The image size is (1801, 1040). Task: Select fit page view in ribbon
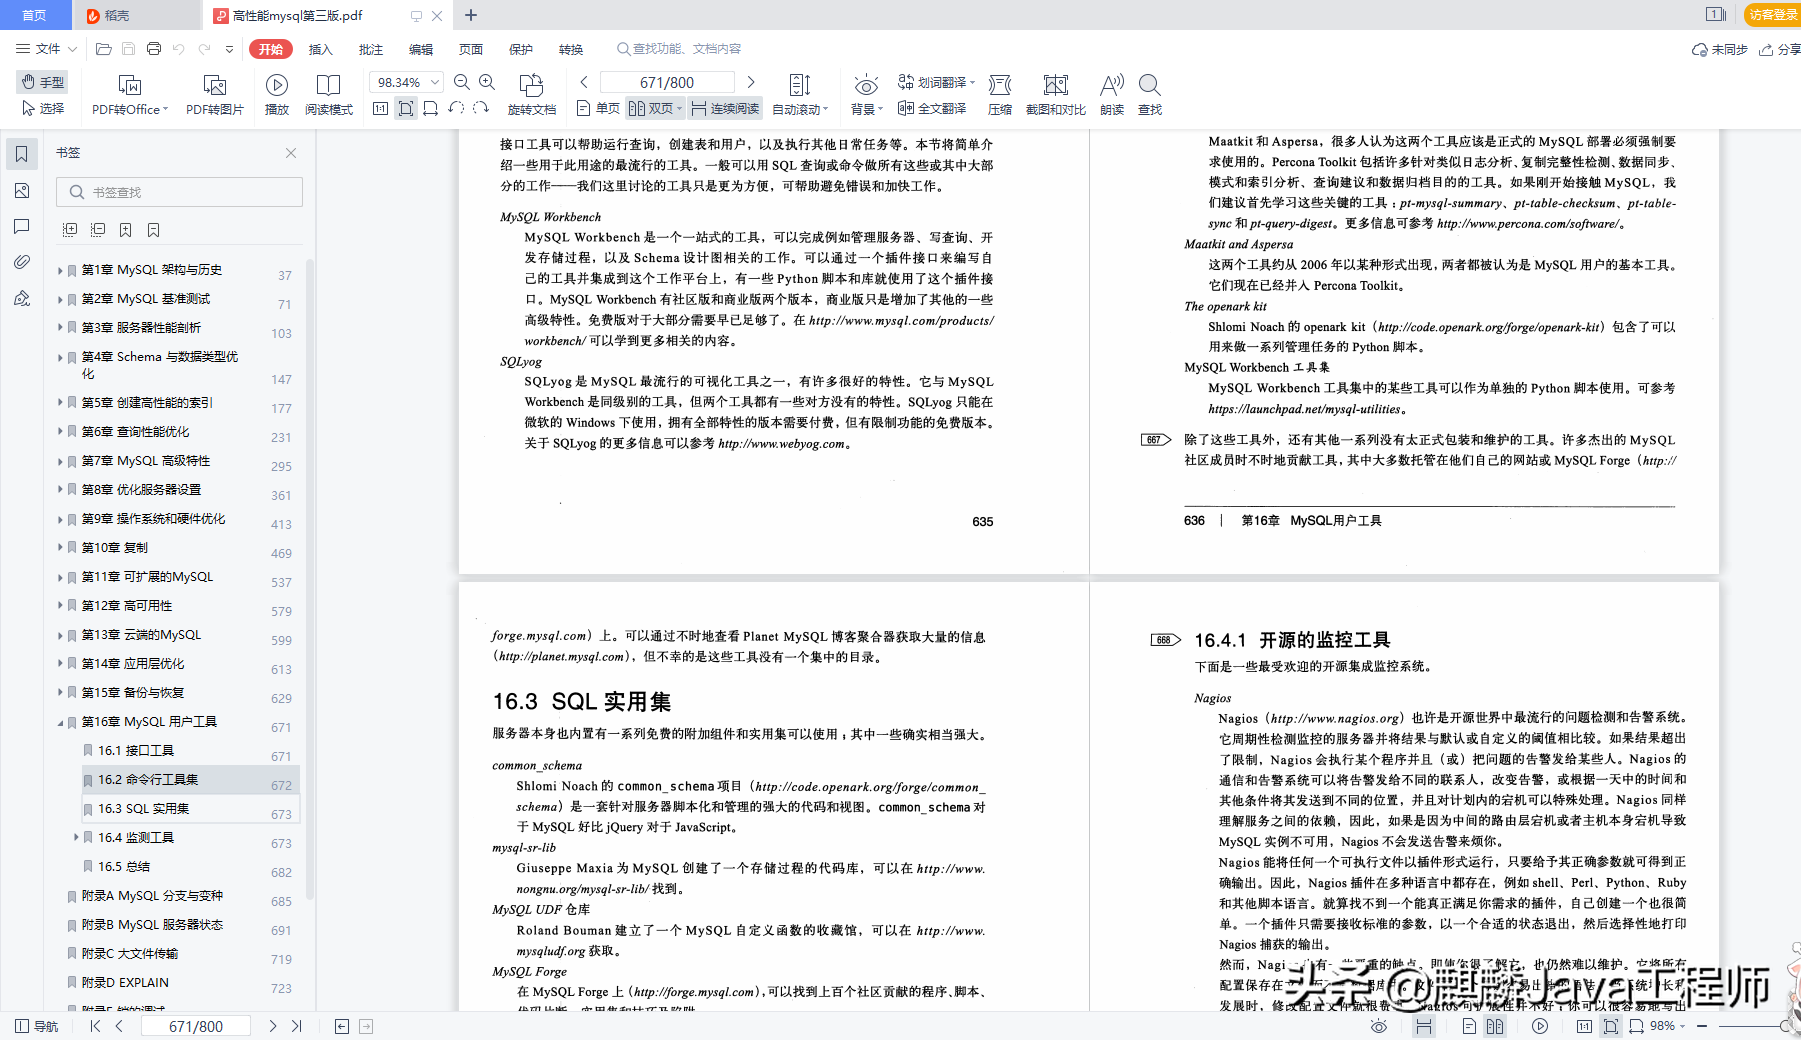tap(405, 108)
